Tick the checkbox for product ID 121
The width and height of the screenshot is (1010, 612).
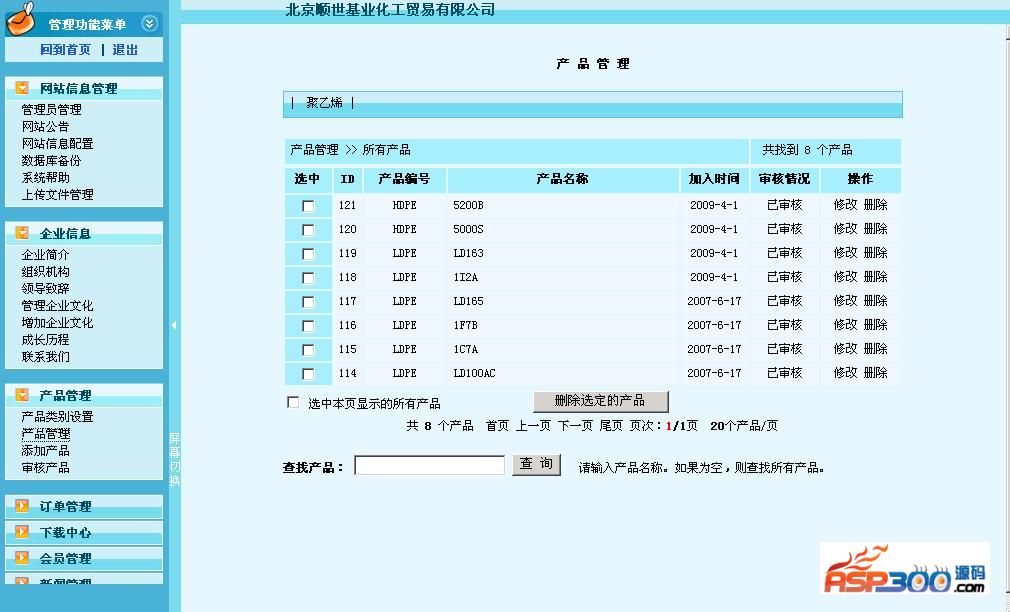[x=308, y=206]
